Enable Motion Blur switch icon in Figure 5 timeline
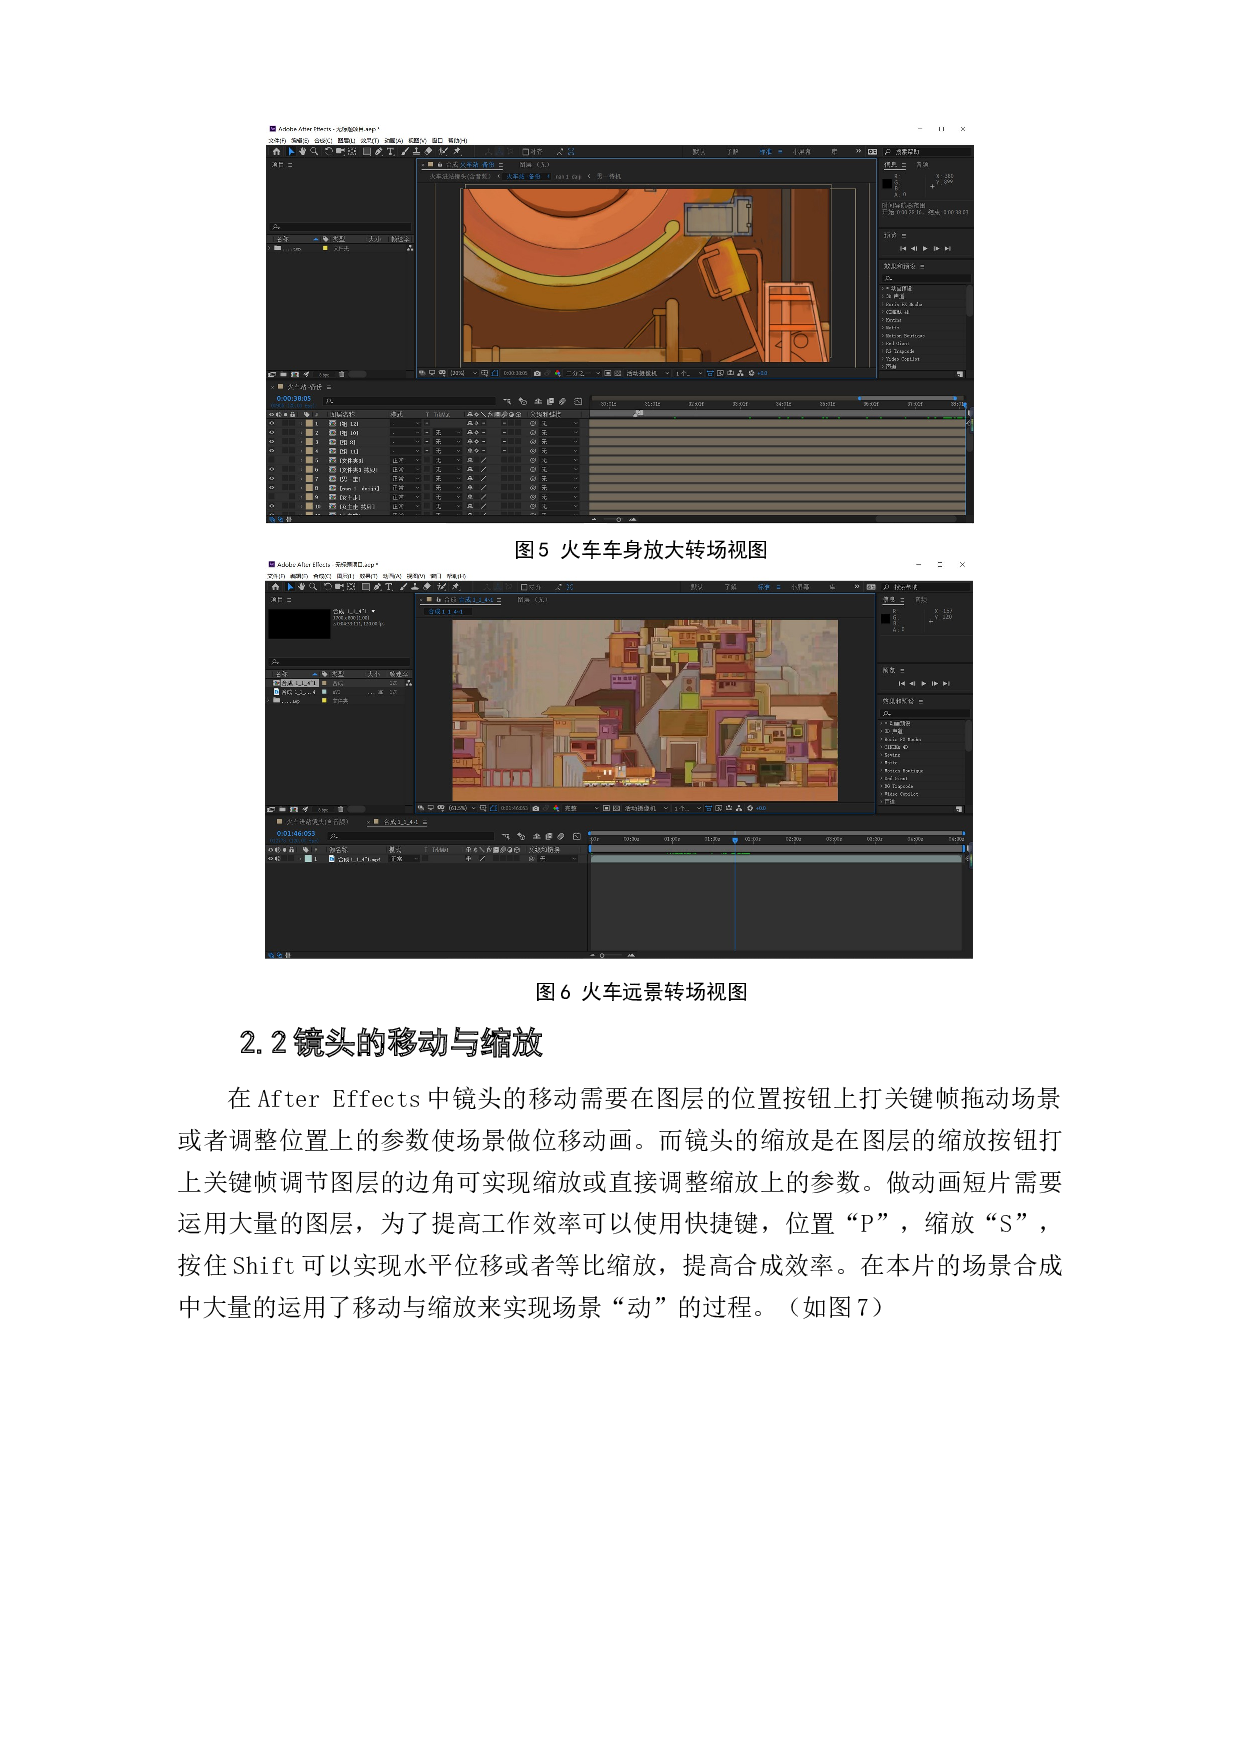 pos(563,401)
